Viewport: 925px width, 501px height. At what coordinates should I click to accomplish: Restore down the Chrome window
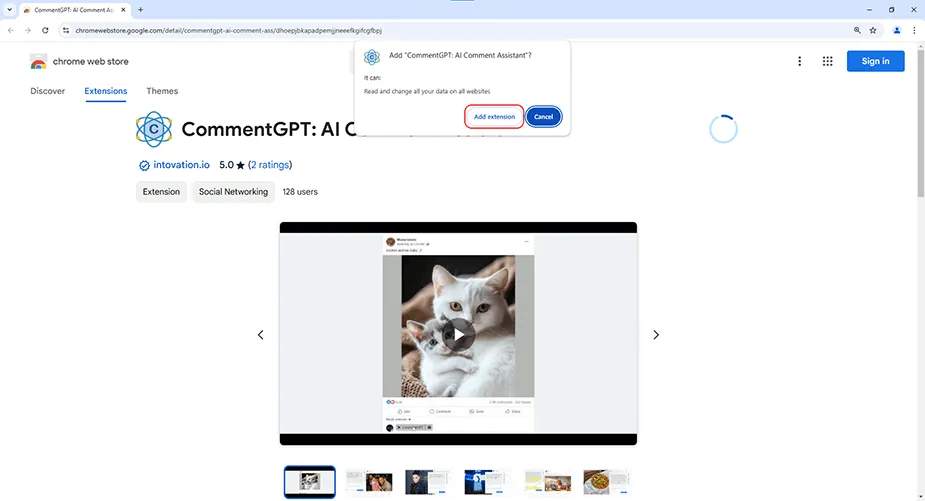(891, 9)
